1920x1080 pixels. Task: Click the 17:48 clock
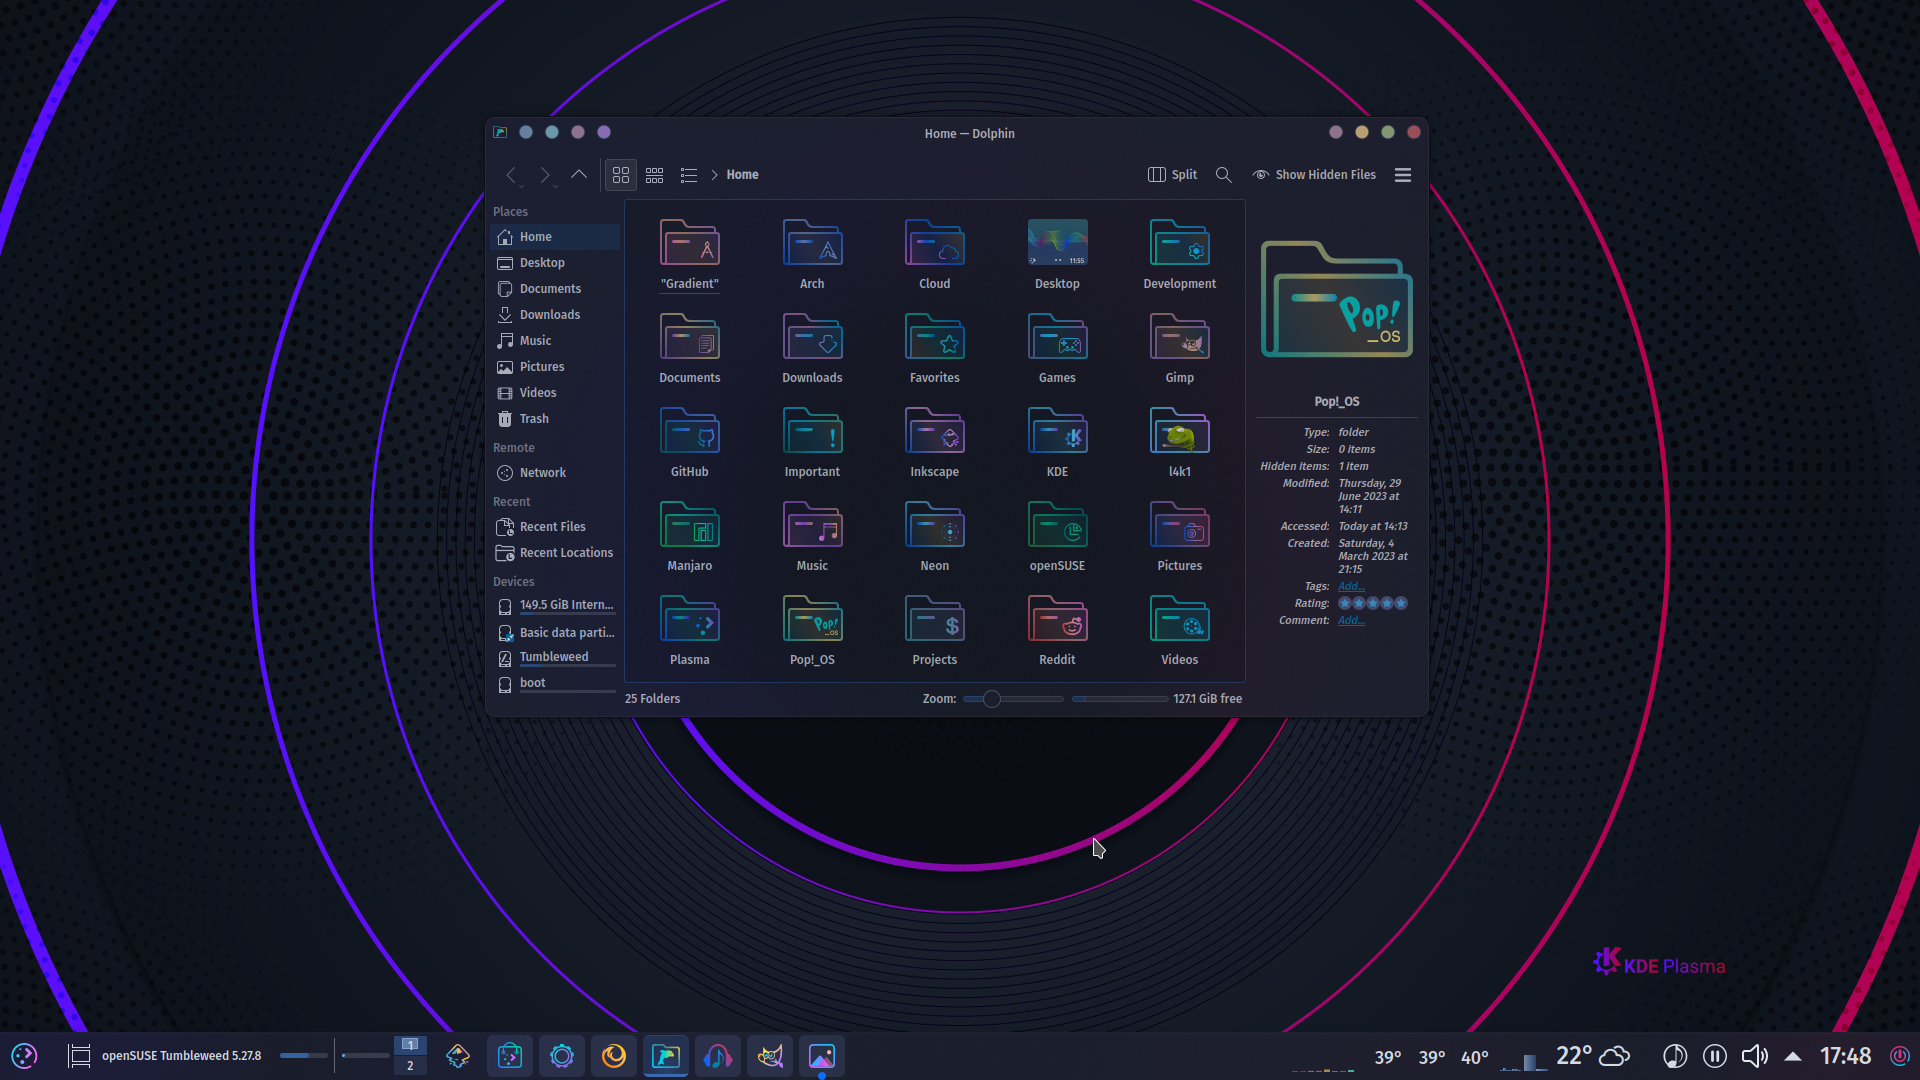point(1845,1056)
